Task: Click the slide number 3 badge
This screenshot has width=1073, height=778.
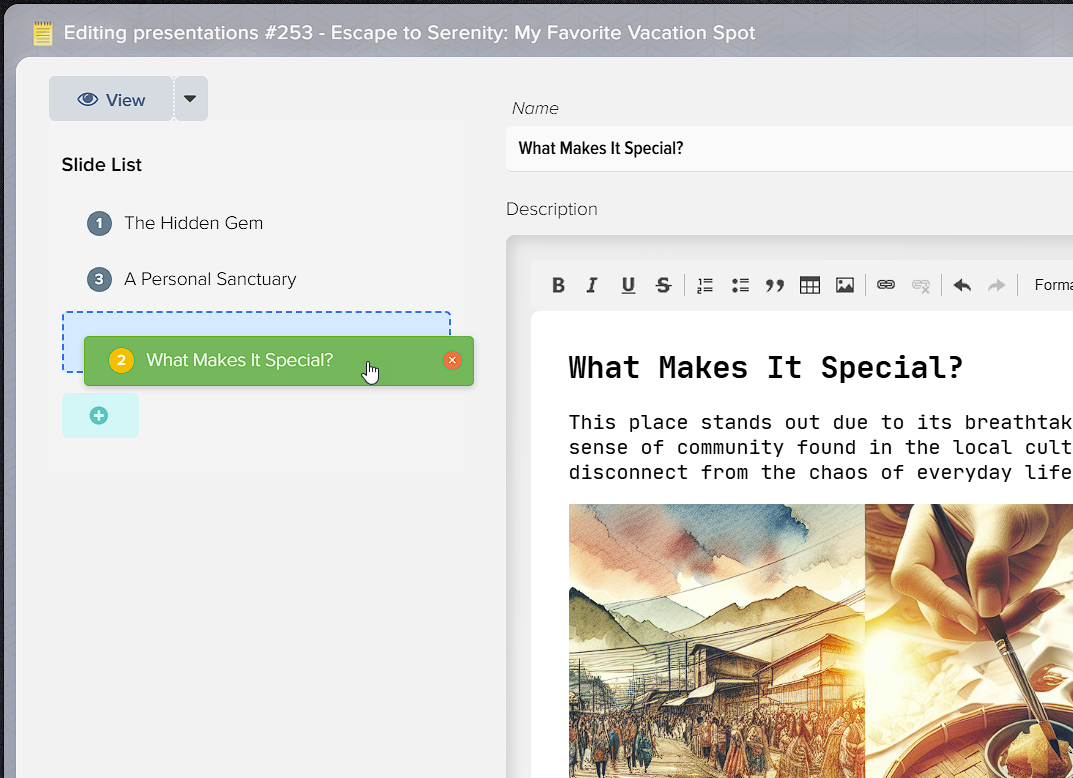Action: click(x=99, y=279)
